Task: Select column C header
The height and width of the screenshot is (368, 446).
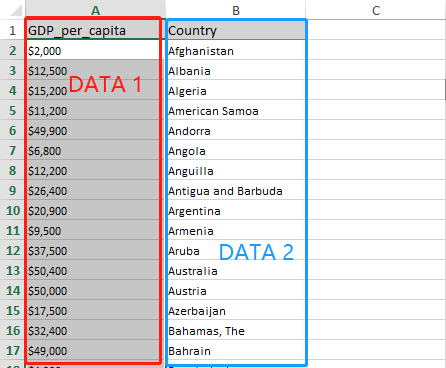Action: [376, 10]
